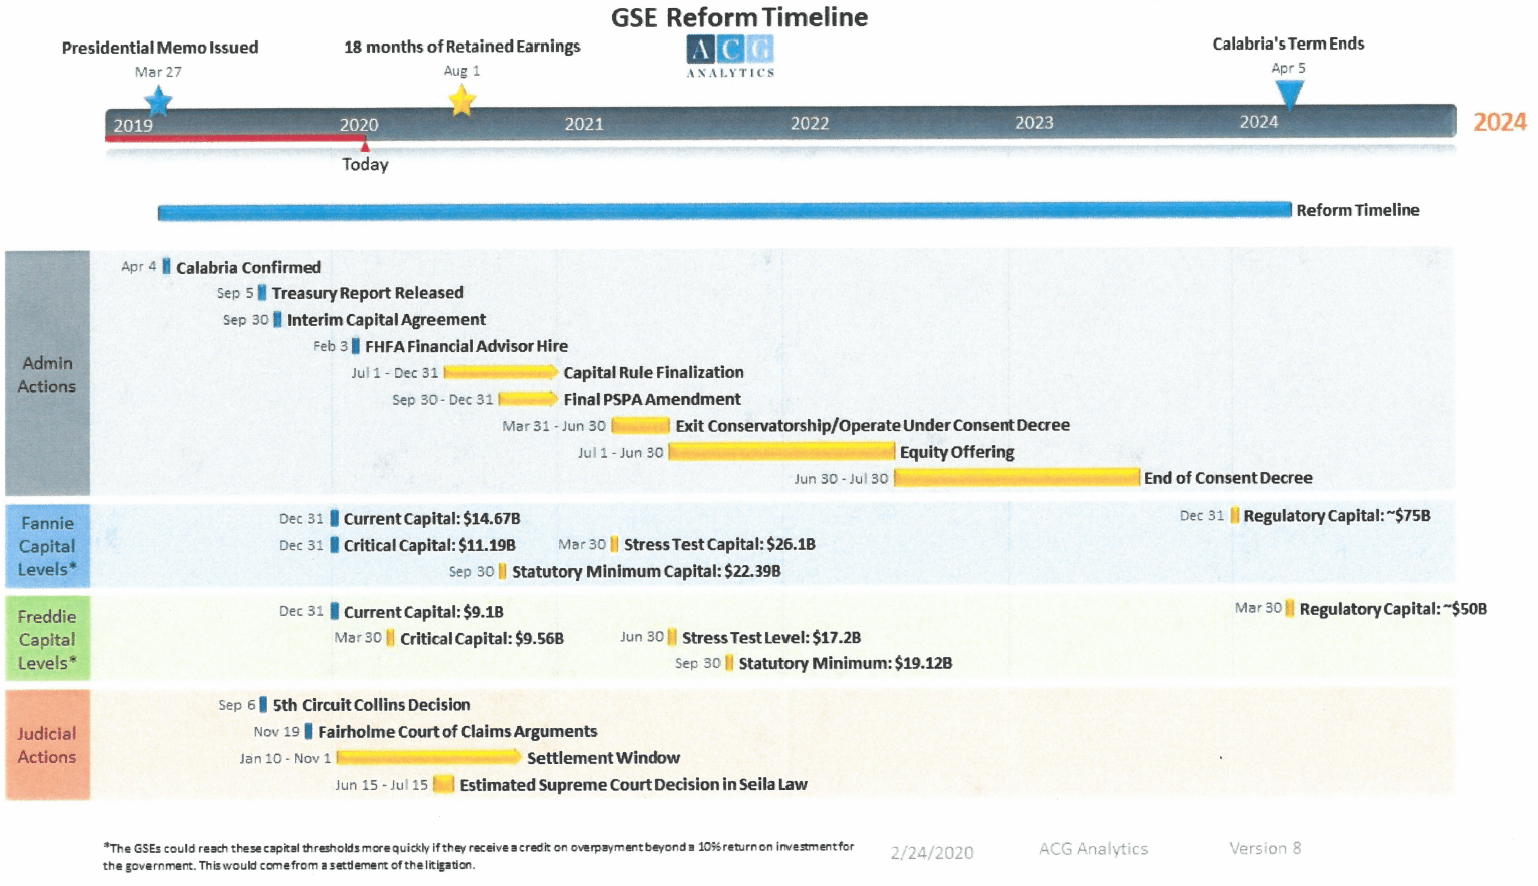Click the blue marker next to 5th Circuit Collins Decision

pyautogui.click(x=263, y=705)
